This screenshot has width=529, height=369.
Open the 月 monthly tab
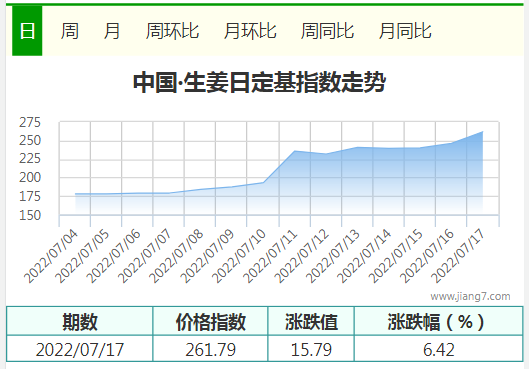[112, 31]
